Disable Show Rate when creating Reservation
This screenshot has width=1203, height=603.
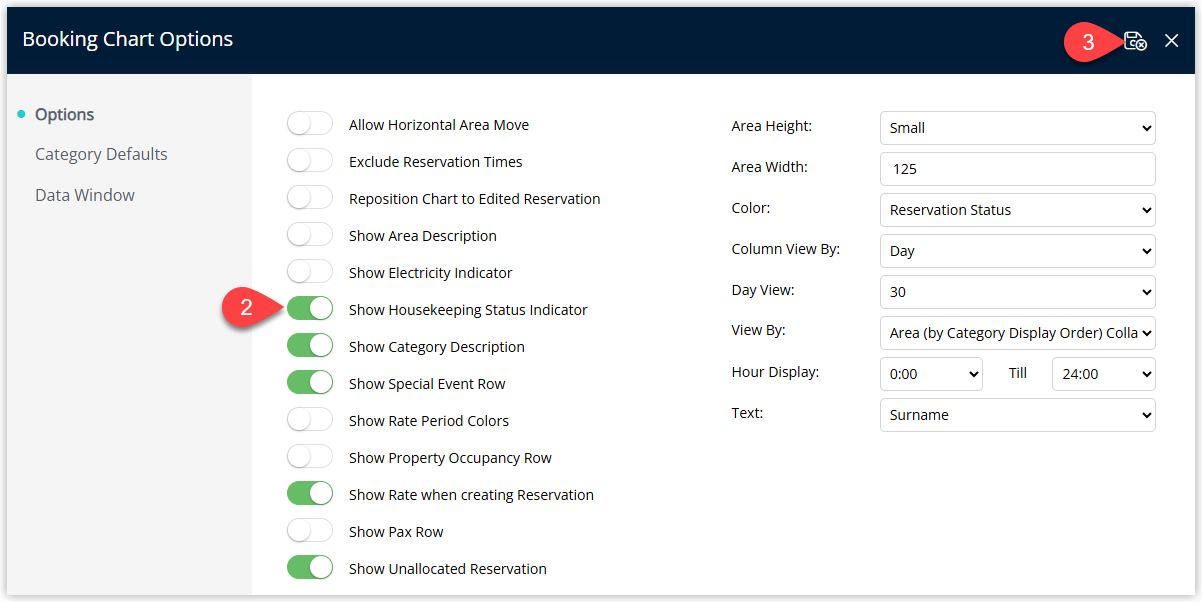tap(310, 494)
